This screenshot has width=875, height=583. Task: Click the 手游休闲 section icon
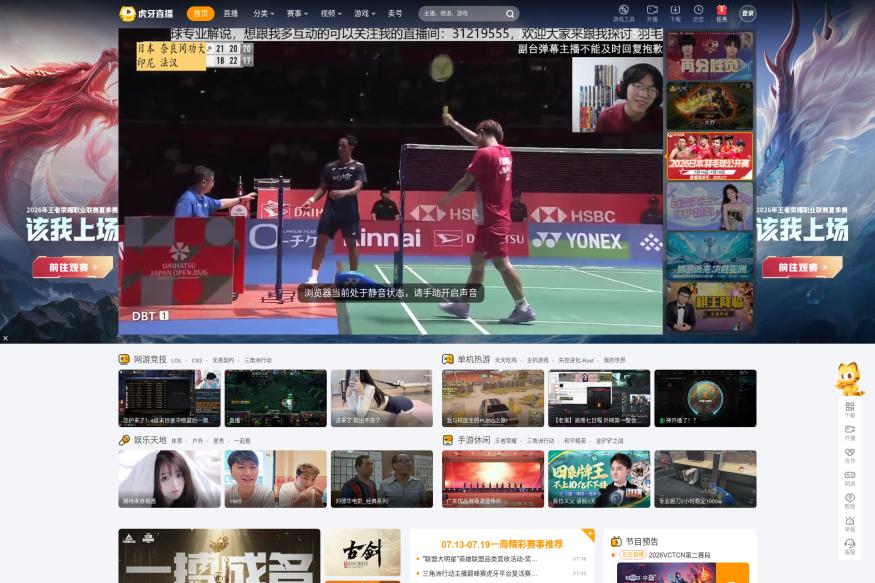448,440
